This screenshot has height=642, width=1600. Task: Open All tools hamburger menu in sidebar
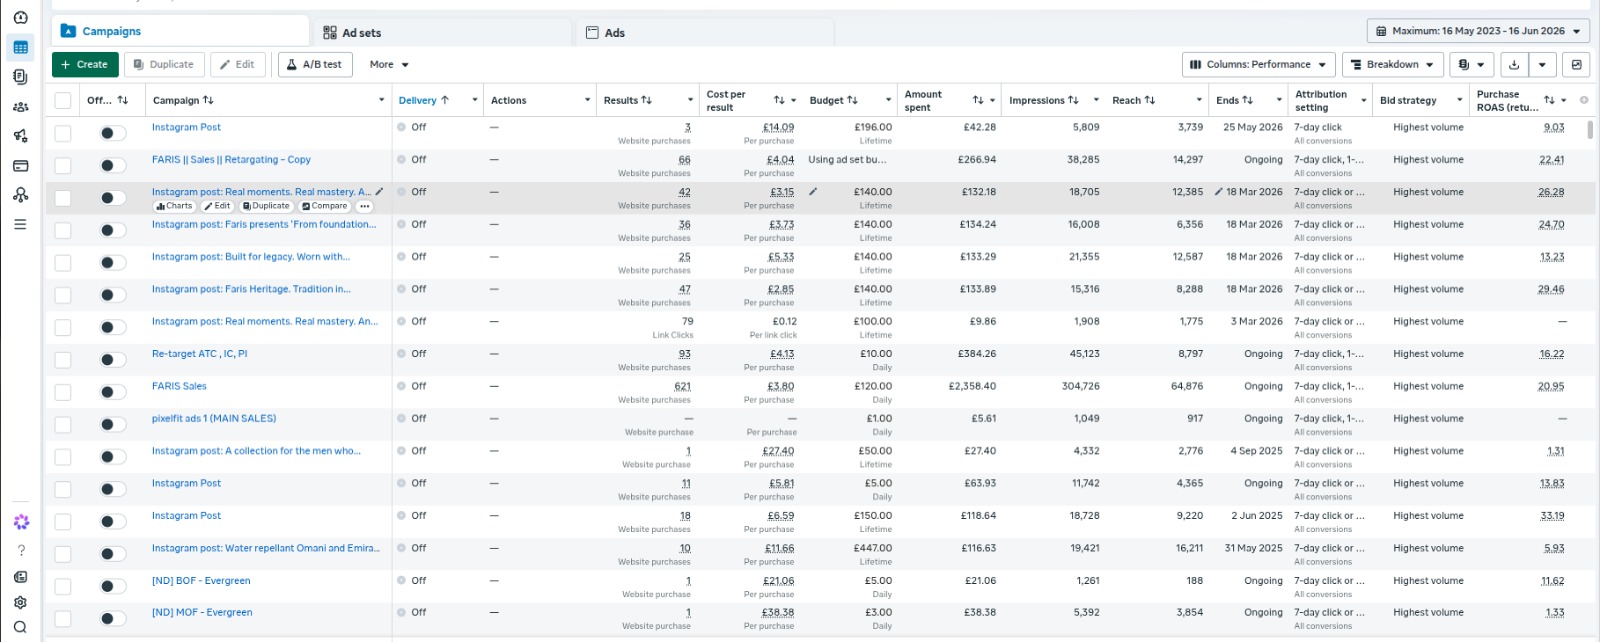coord(20,224)
